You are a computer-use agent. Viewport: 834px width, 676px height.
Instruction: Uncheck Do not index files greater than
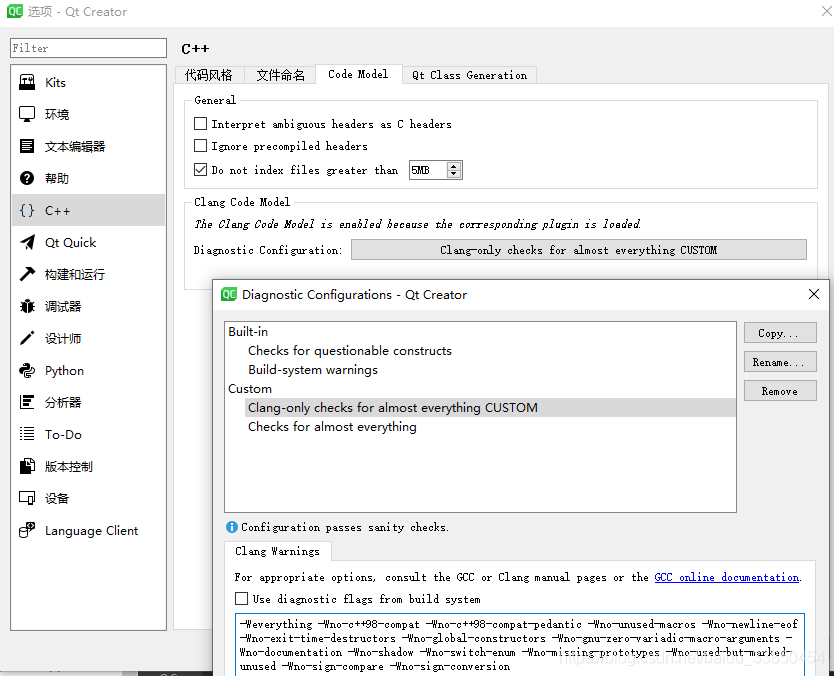click(201, 170)
